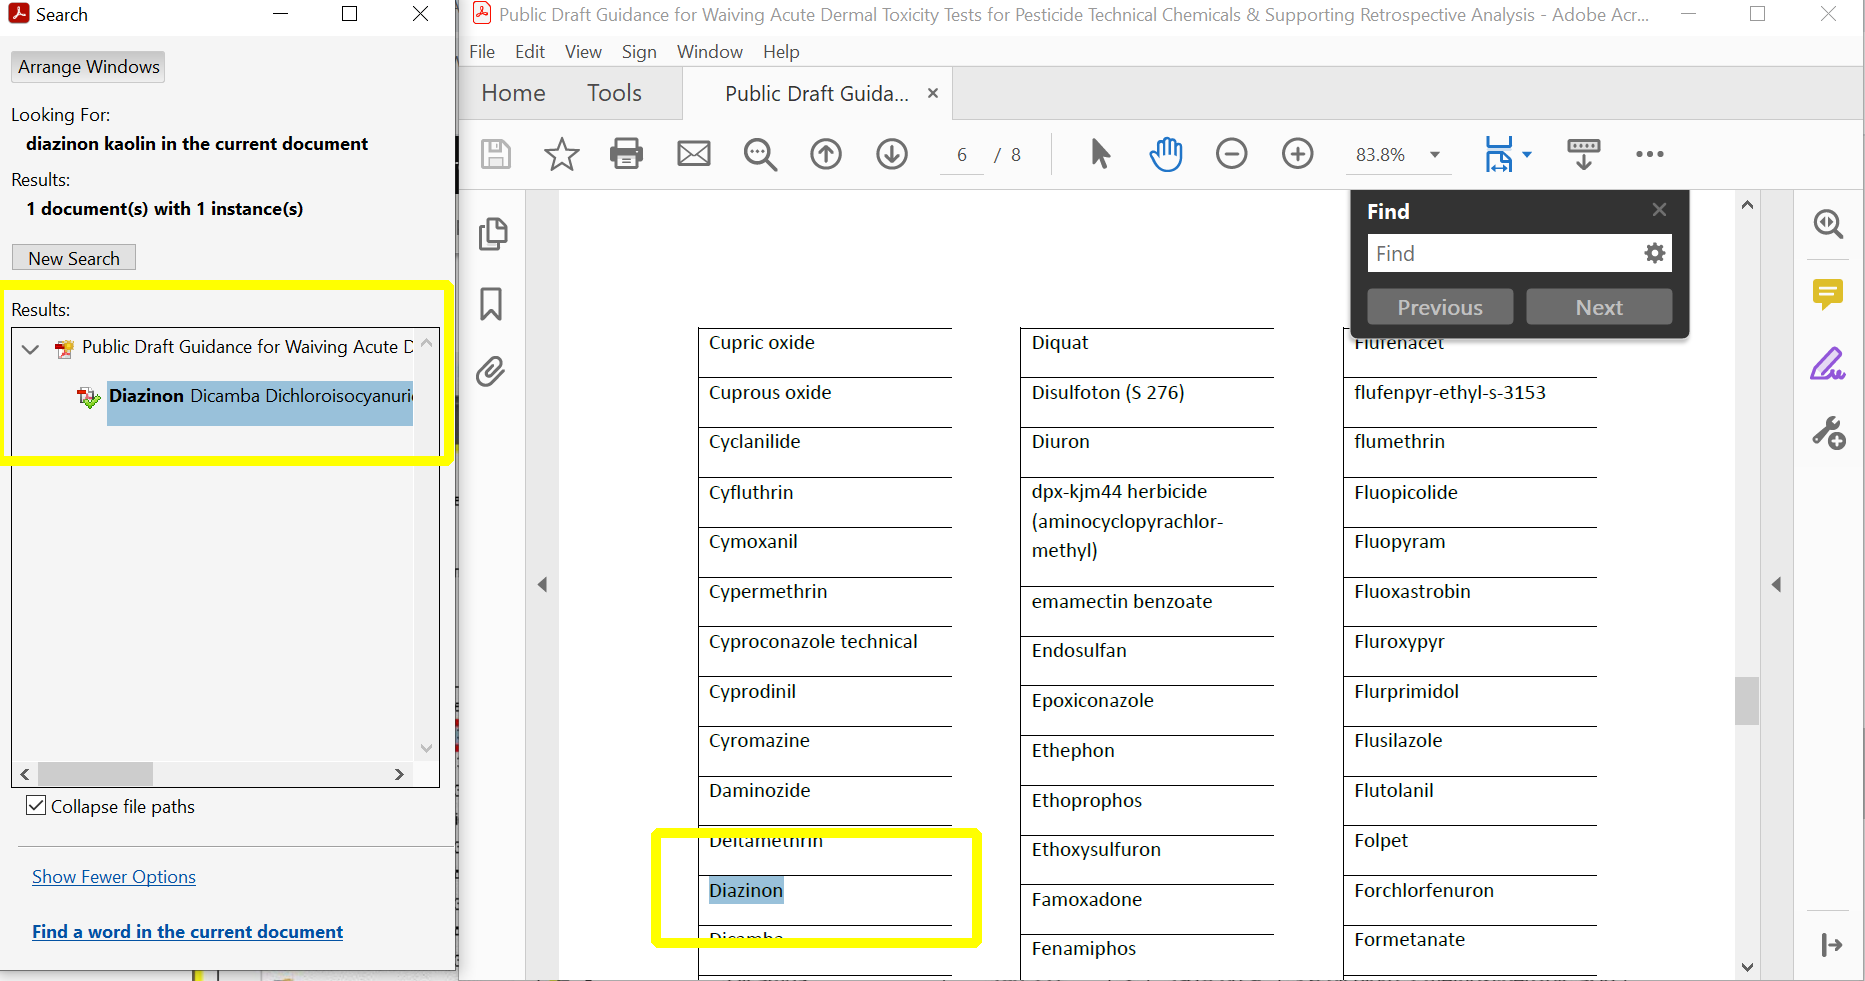1865x981 pixels.
Task: Switch to the Home tab
Action: [x=512, y=92]
